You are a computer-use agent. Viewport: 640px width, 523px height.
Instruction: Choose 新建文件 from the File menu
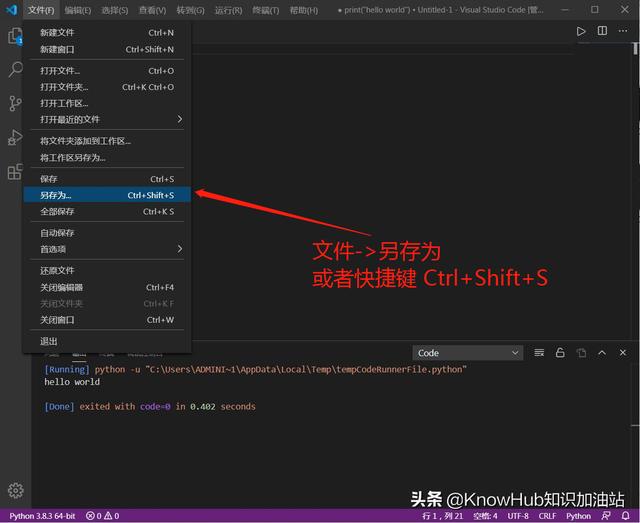(107, 33)
